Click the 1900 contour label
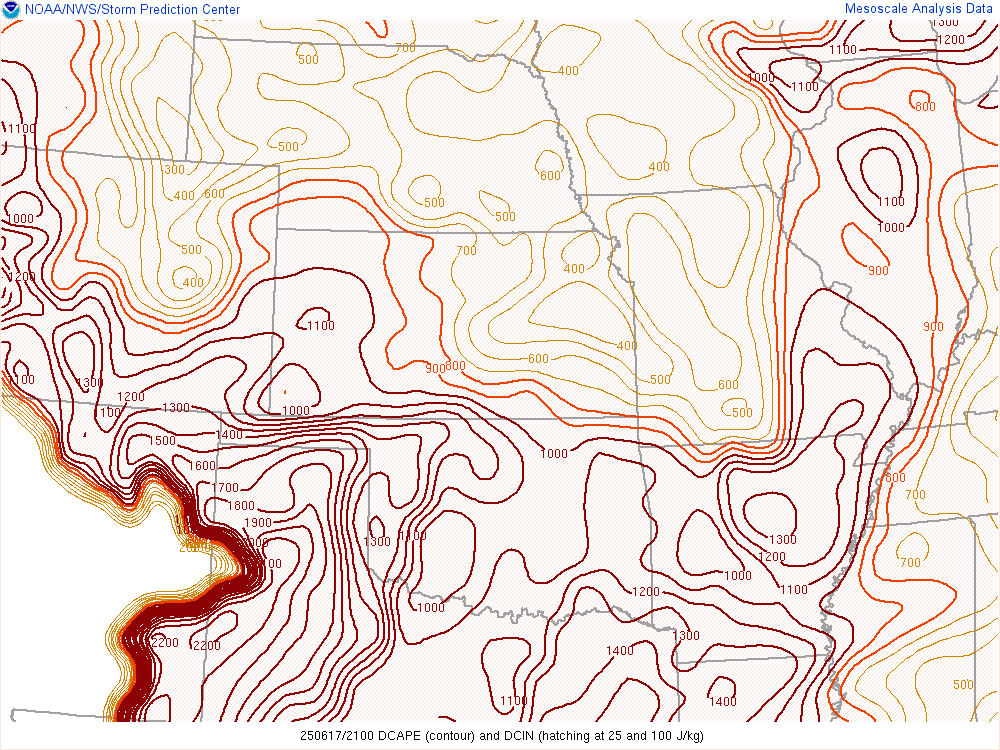 click(258, 523)
